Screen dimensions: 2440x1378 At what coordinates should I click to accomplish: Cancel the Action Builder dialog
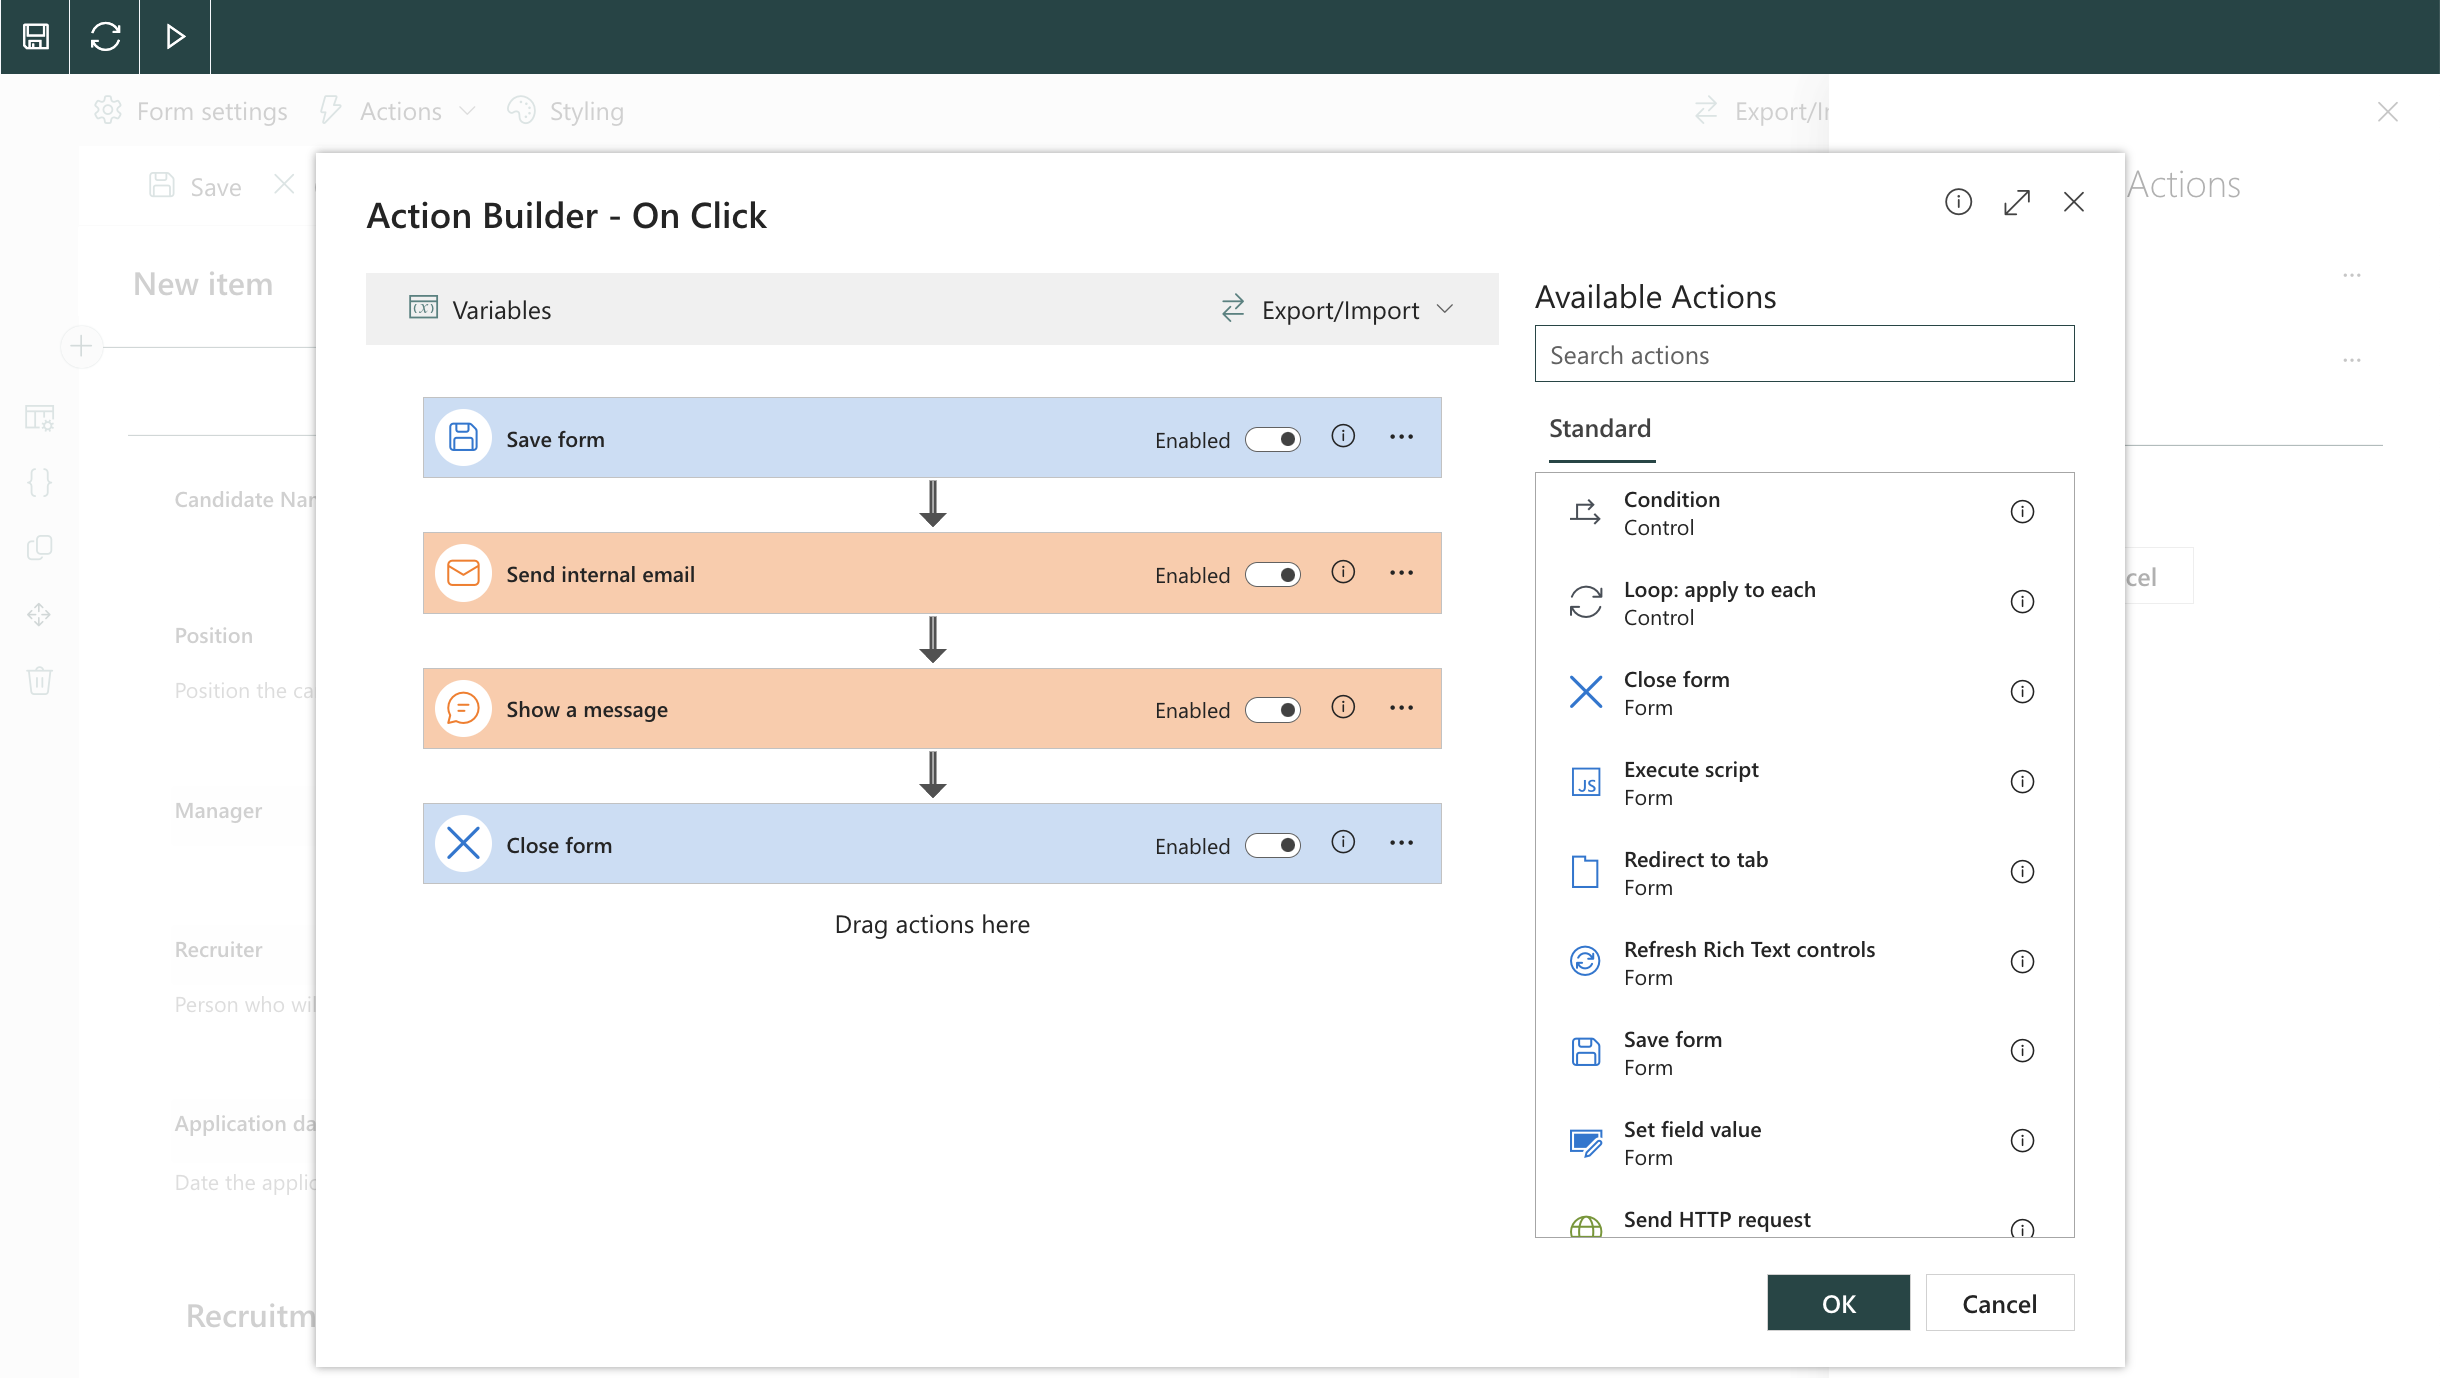coord(1999,1303)
